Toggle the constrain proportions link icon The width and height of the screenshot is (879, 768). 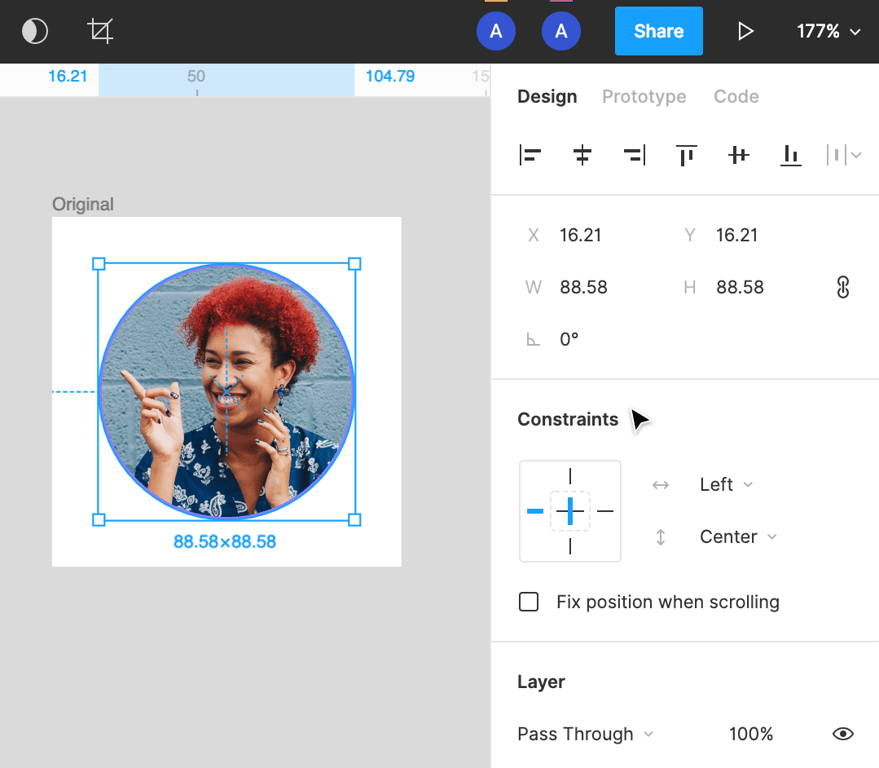(x=842, y=287)
